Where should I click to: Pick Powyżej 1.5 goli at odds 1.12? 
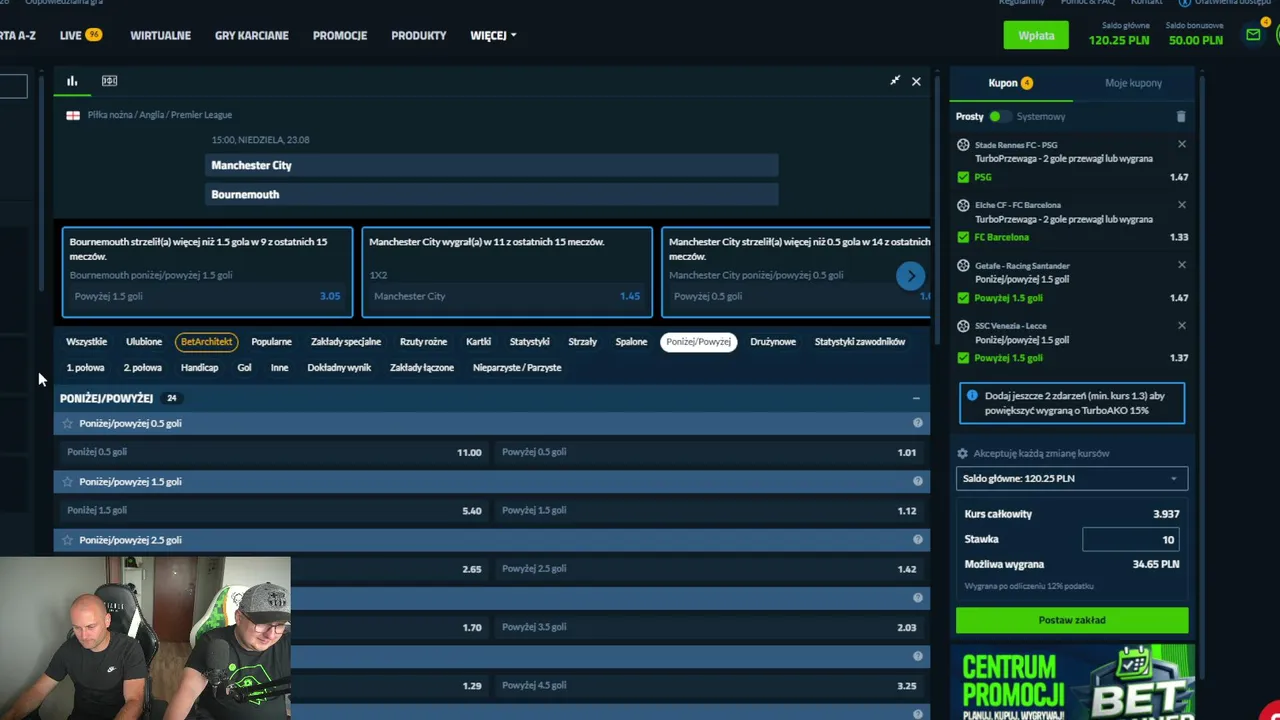tap(709, 510)
